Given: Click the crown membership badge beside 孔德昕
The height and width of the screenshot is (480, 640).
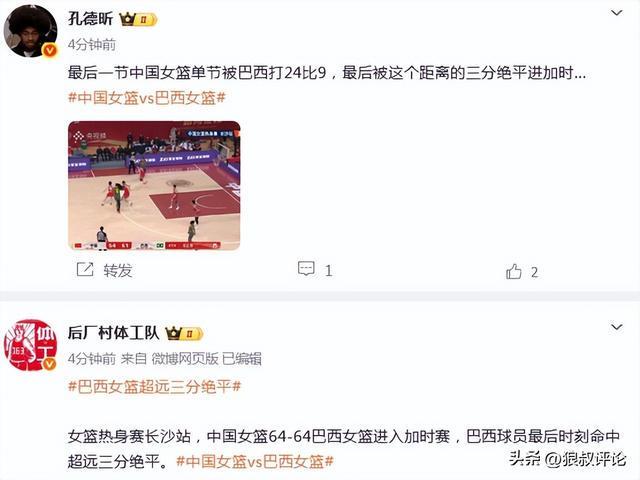Looking at the screenshot, I should tap(138, 19).
